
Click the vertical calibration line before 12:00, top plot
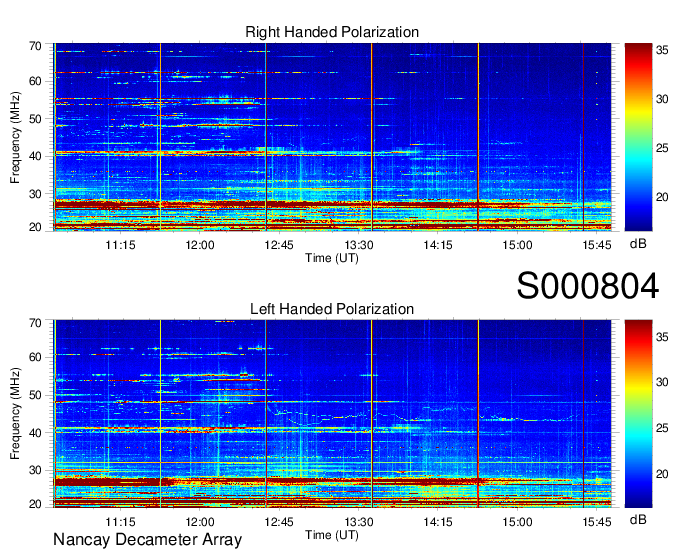160,137
